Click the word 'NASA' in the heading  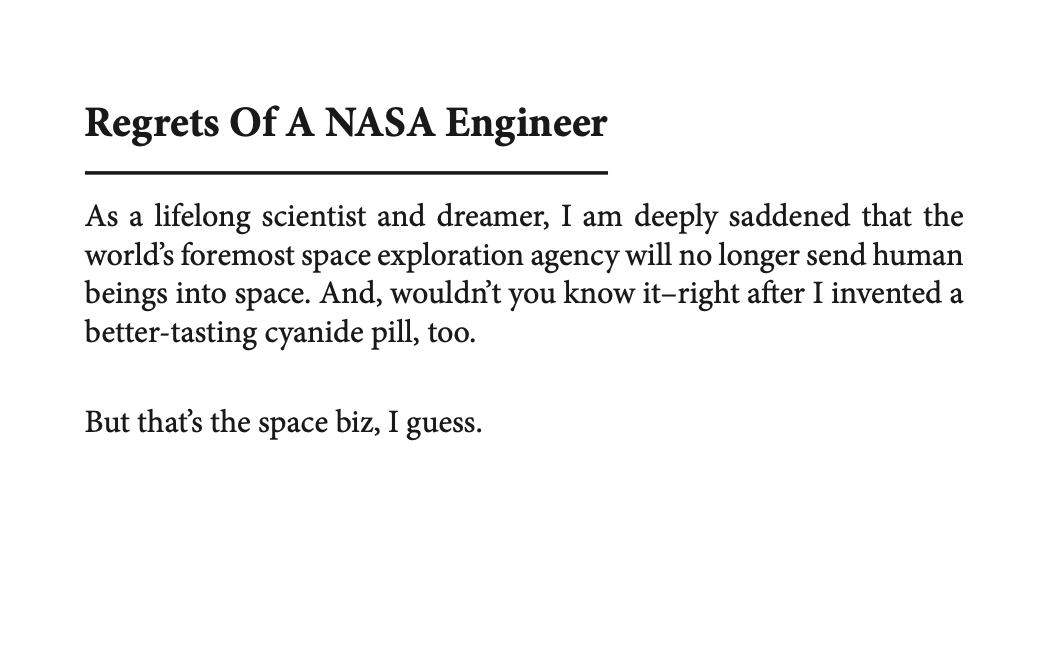381,123
